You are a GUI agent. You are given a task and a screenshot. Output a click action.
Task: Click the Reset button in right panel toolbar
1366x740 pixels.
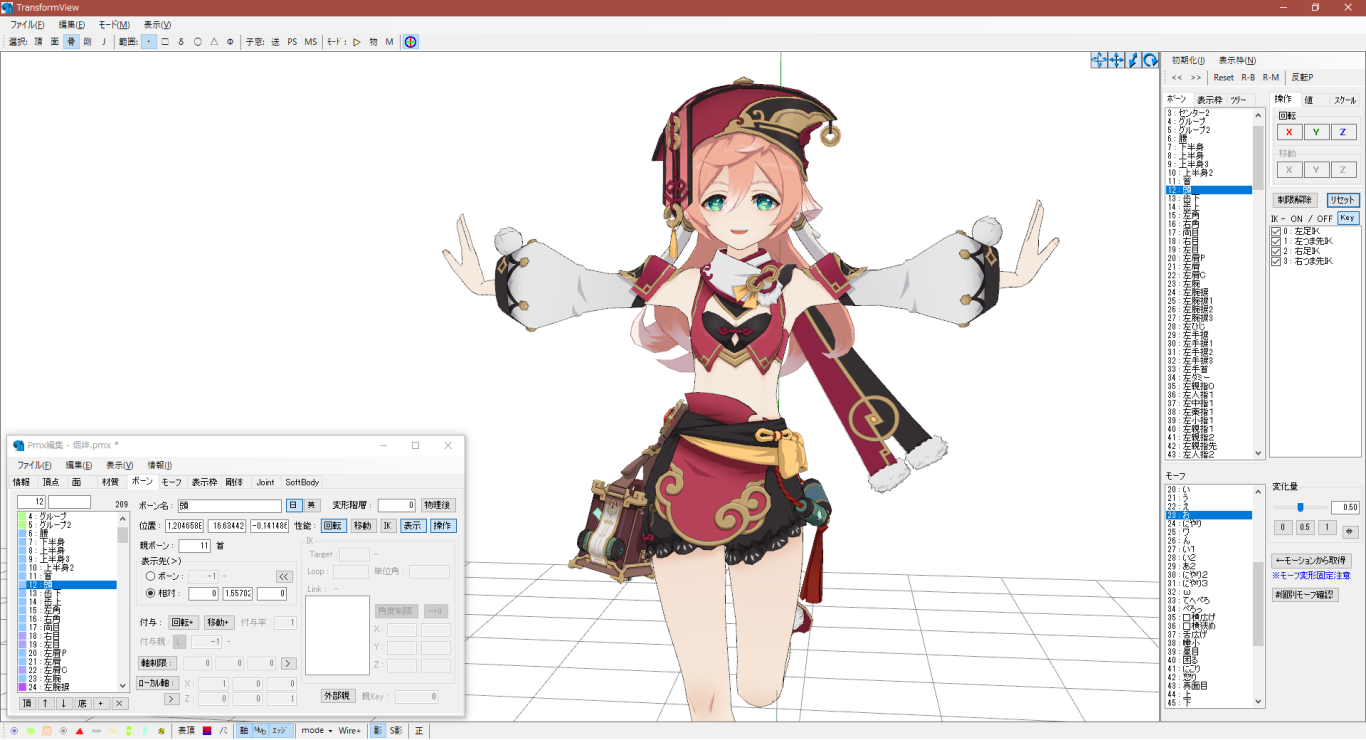1224,77
